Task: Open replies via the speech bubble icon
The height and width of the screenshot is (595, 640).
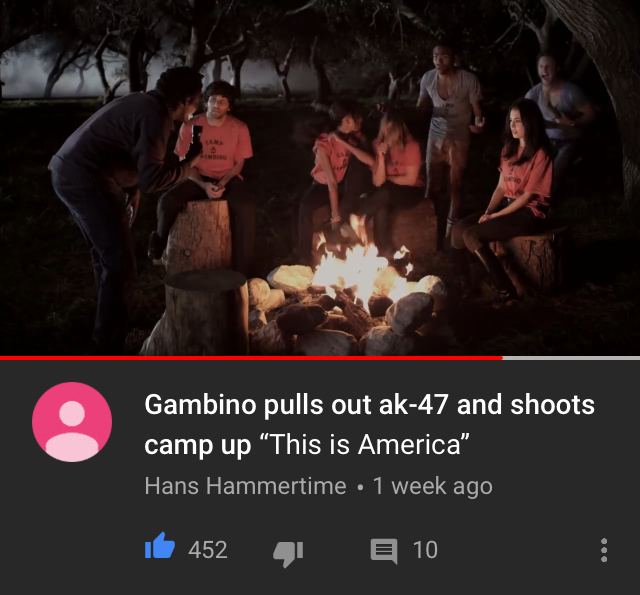Action: tap(384, 551)
